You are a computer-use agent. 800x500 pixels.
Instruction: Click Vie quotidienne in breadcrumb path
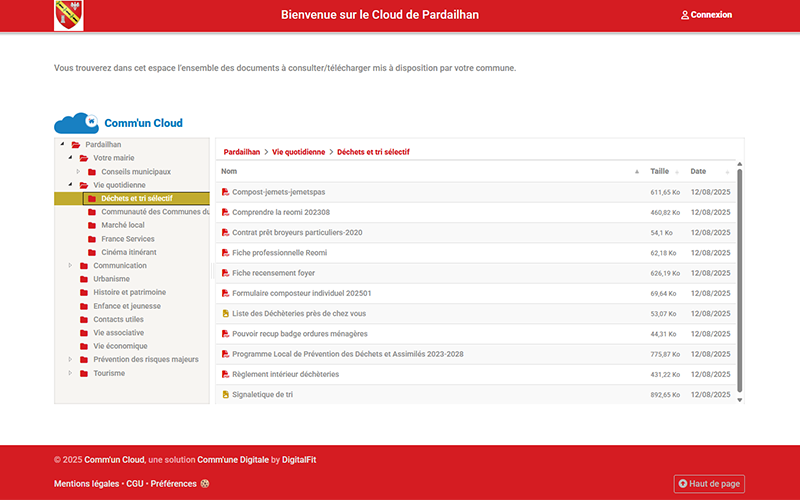[x=298, y=152]
